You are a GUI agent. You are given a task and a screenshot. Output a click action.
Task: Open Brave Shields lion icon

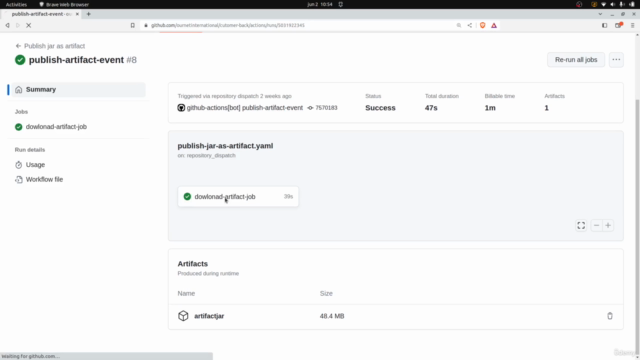(x=482, y=25)
